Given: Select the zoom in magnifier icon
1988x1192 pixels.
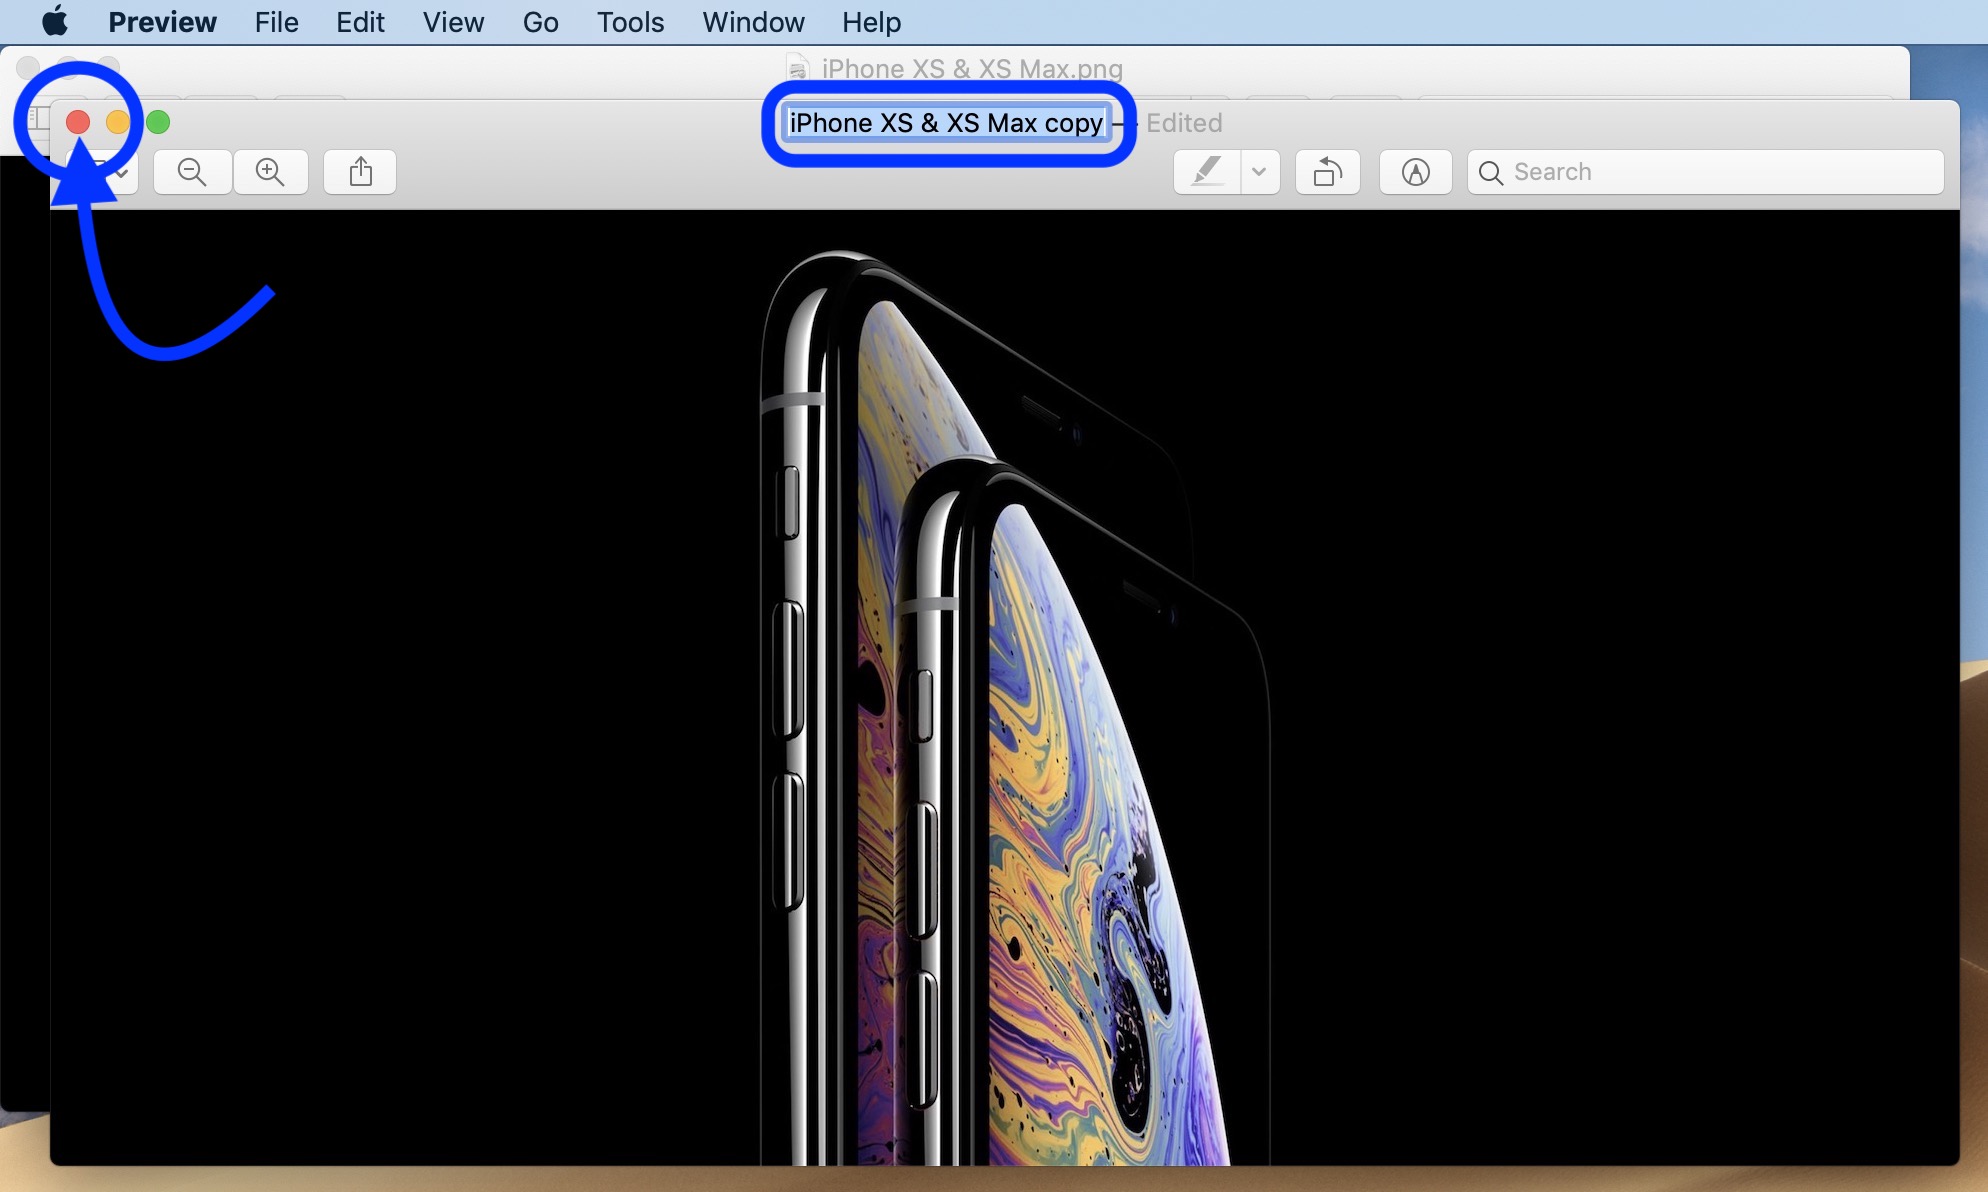Looking at the screenshot, I should click(x=270, y=170).
